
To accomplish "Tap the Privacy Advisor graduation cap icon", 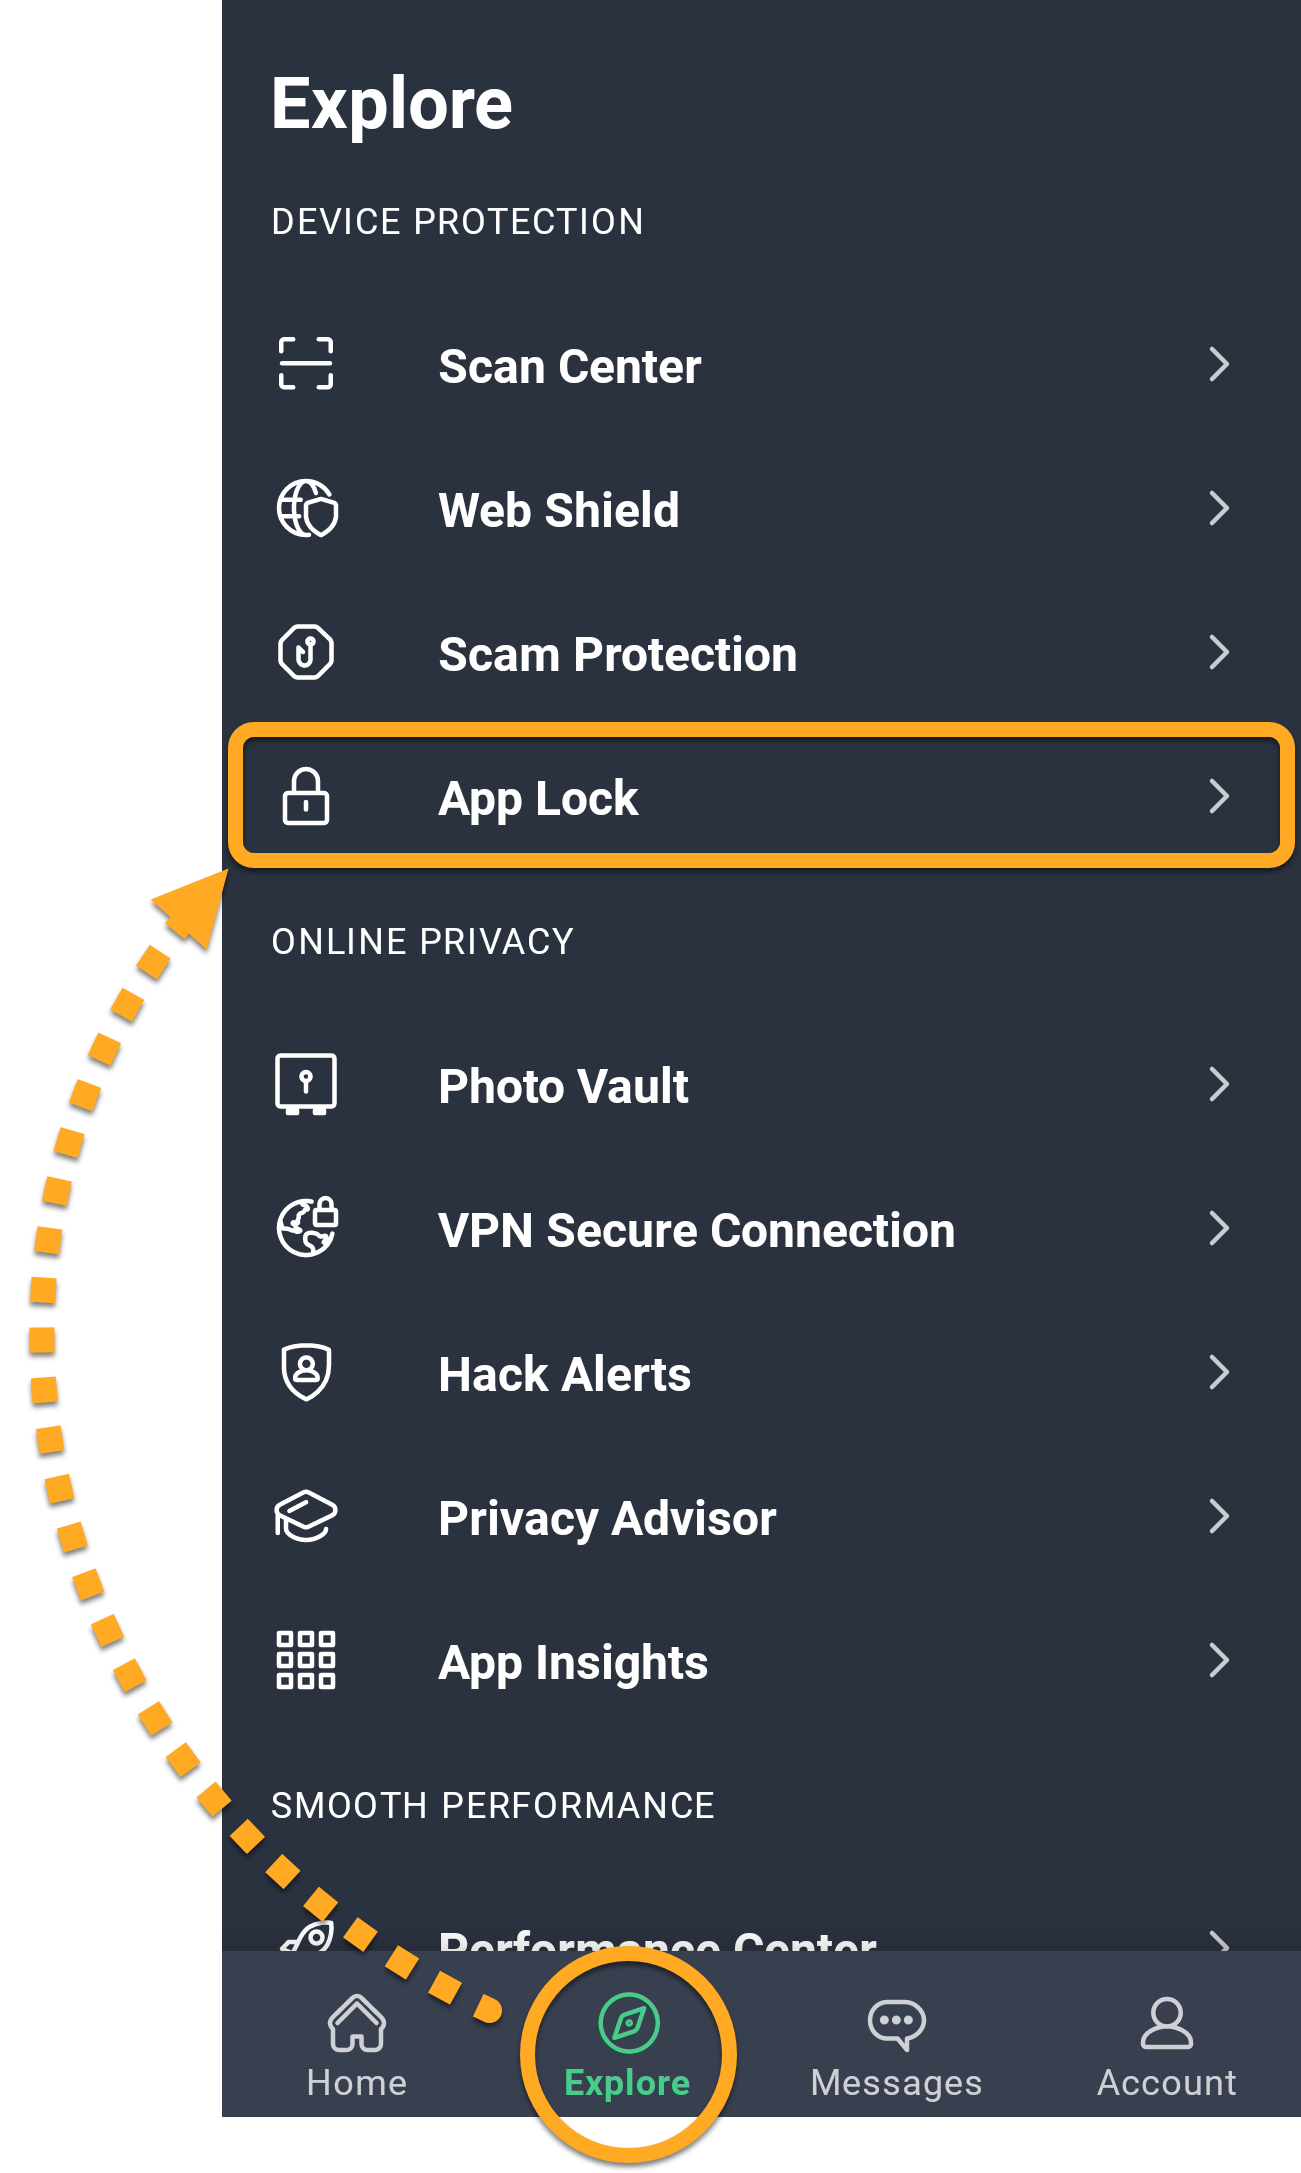I will [306, 1516].
